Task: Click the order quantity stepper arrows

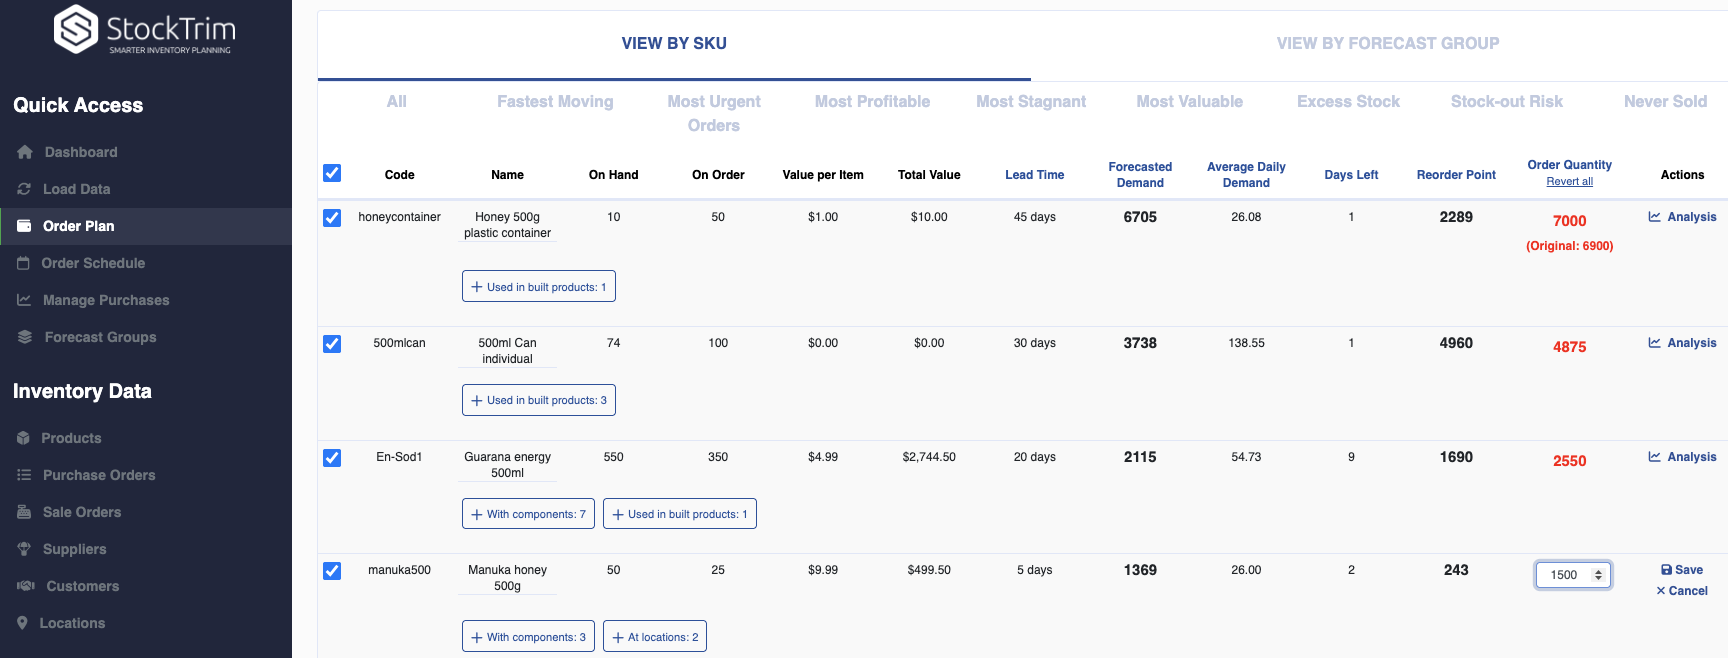Action: (1598, 575)
